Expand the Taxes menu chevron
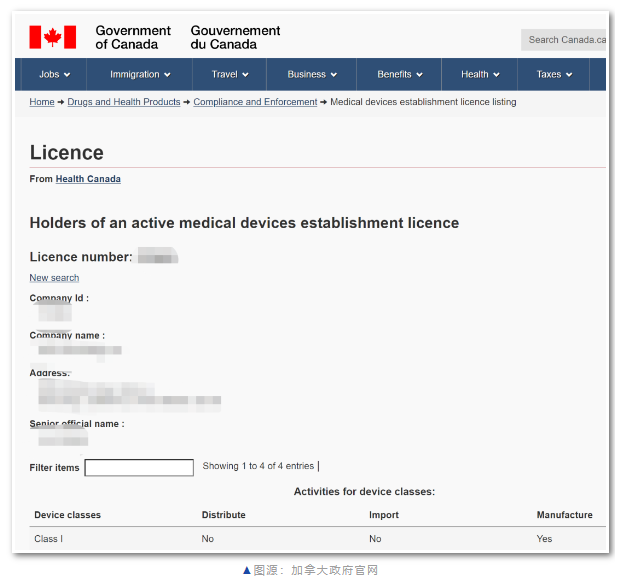The width and height of the screenshot is (638, 588). pos(569,75)
